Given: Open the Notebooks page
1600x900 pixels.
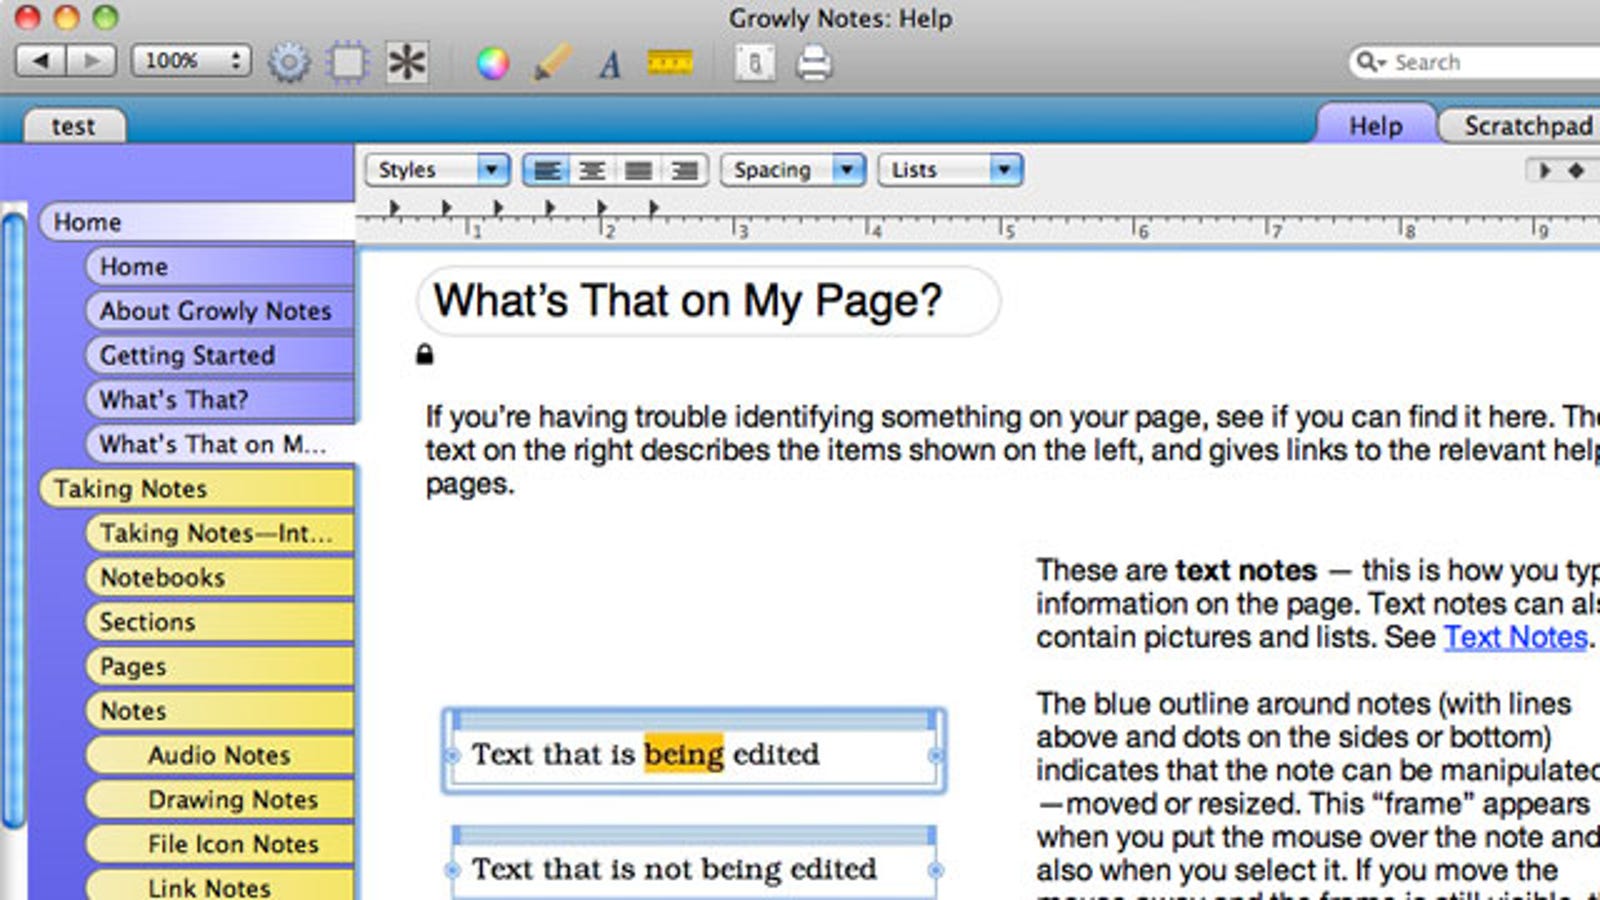Looking at the screenshot, I should [220, 578].
